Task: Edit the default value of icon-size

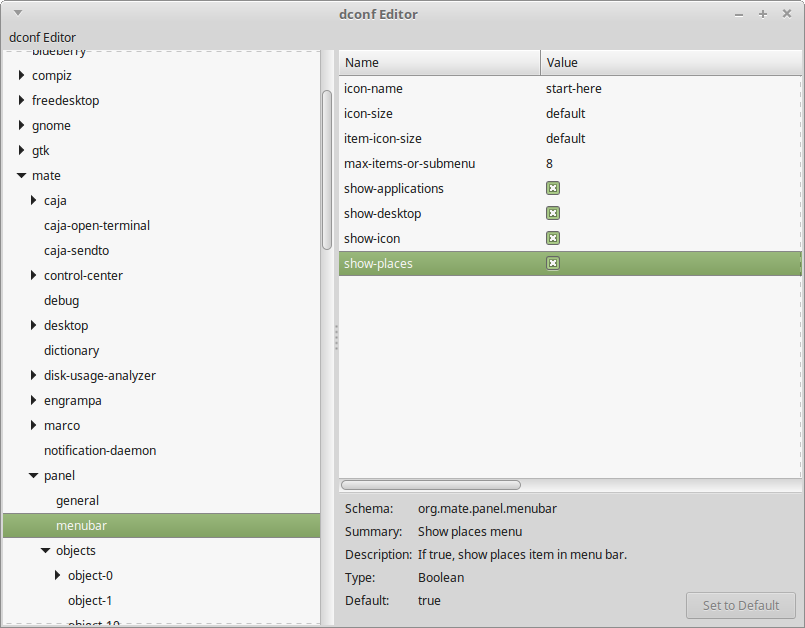Action: click(x=565, y=113)
